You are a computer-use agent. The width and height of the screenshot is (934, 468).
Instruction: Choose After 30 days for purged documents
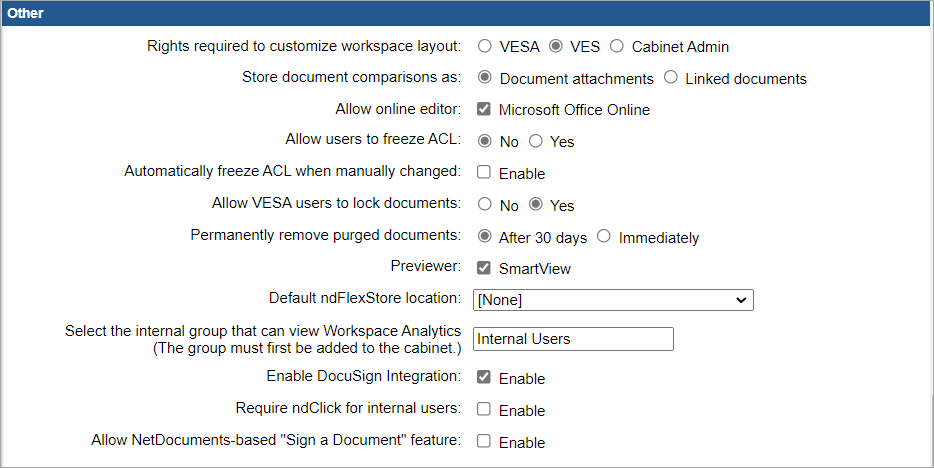coord(485,238)
